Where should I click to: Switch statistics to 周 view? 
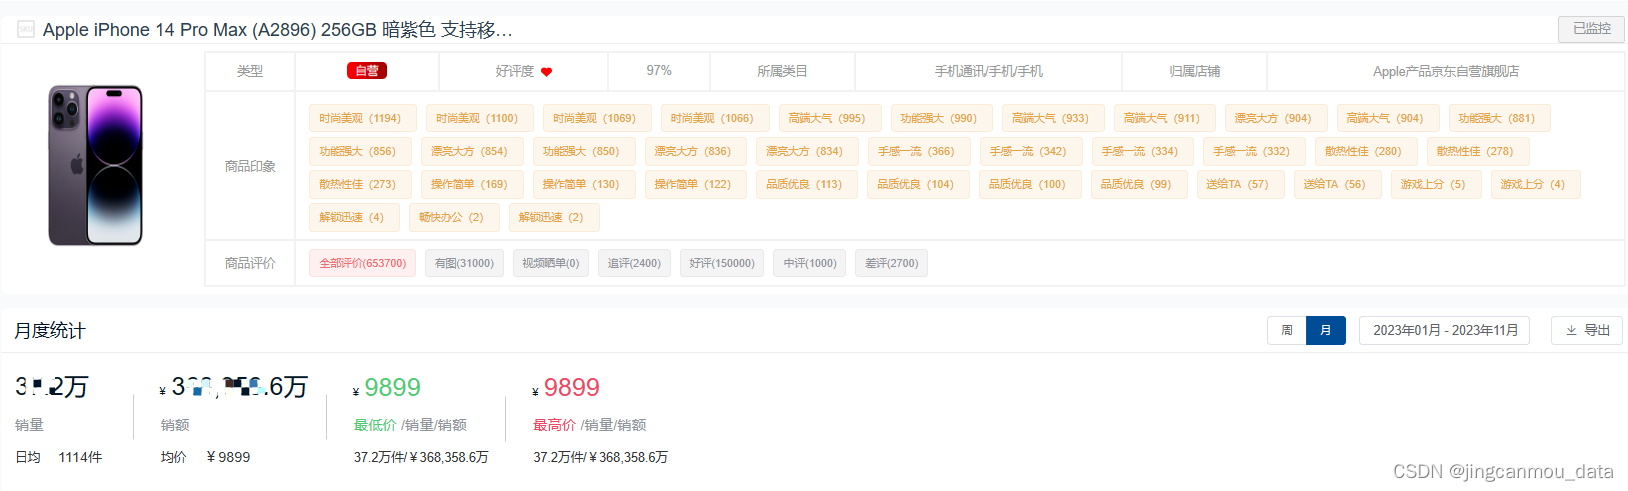coord(1286,330)
